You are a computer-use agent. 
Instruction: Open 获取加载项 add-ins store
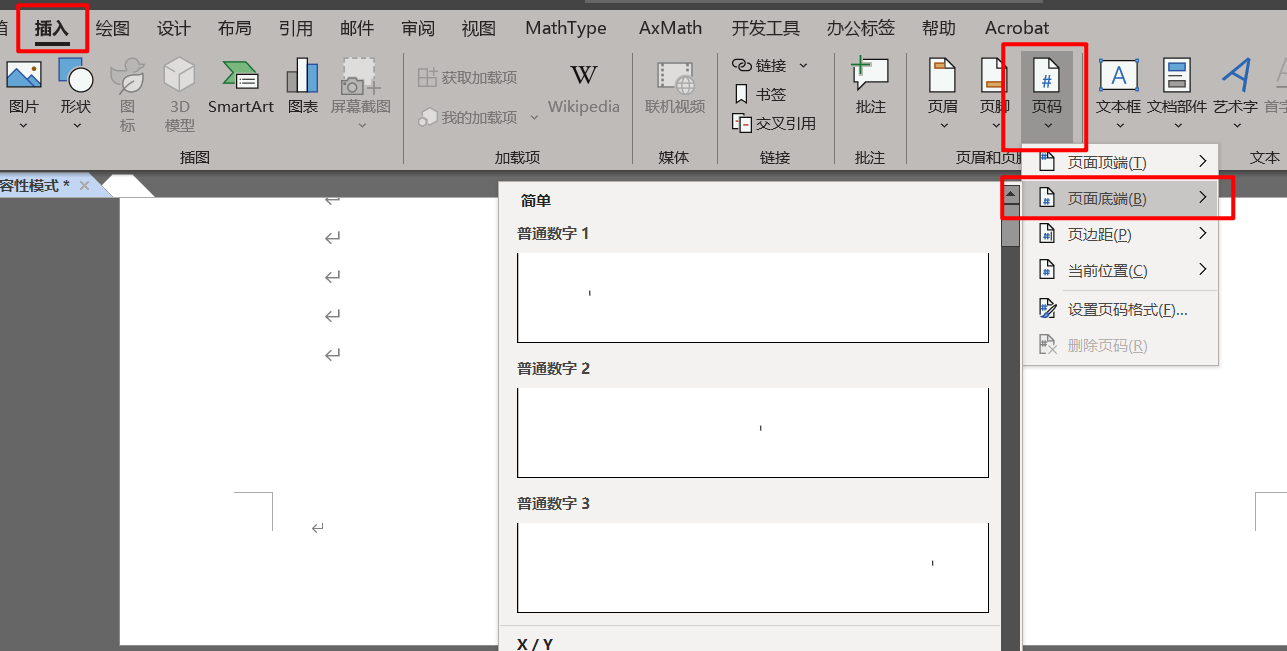click(x=468, y=77)
